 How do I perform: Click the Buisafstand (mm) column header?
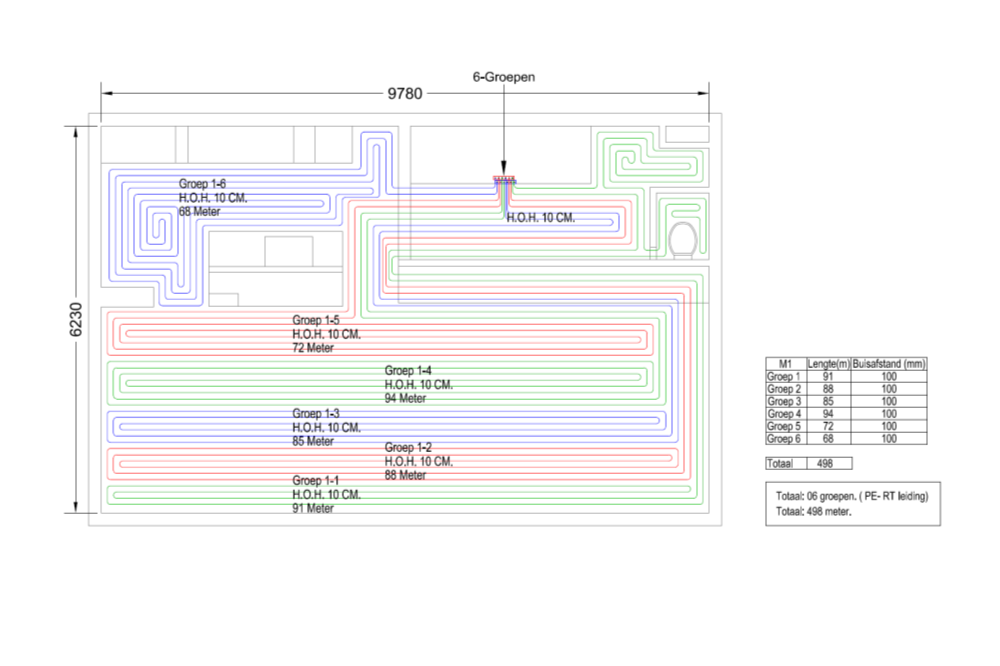coord(889,364)
